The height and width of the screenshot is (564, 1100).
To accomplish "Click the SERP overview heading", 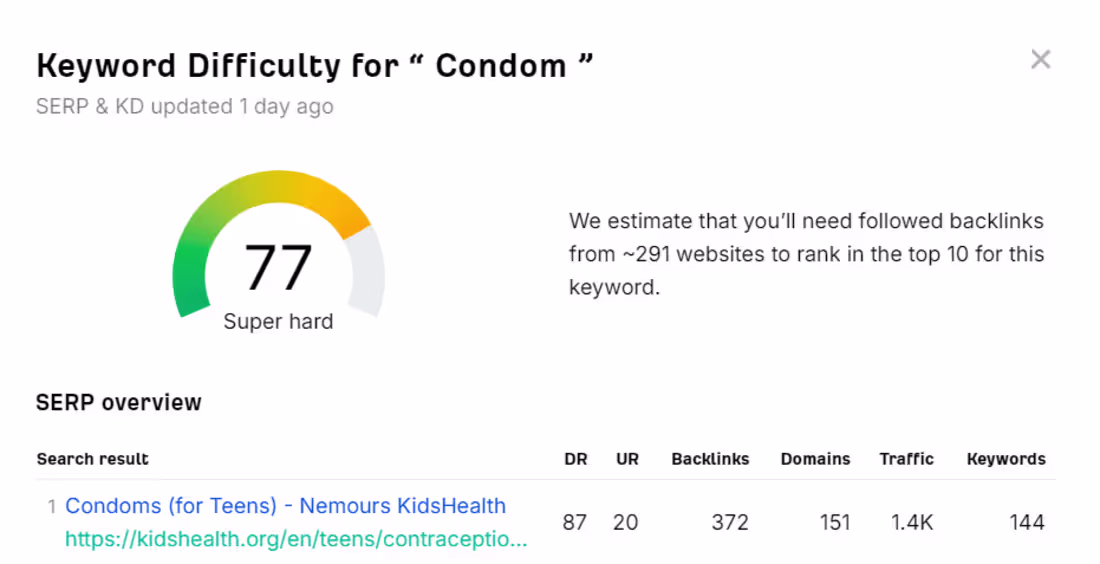I will (x=119, y=402).
